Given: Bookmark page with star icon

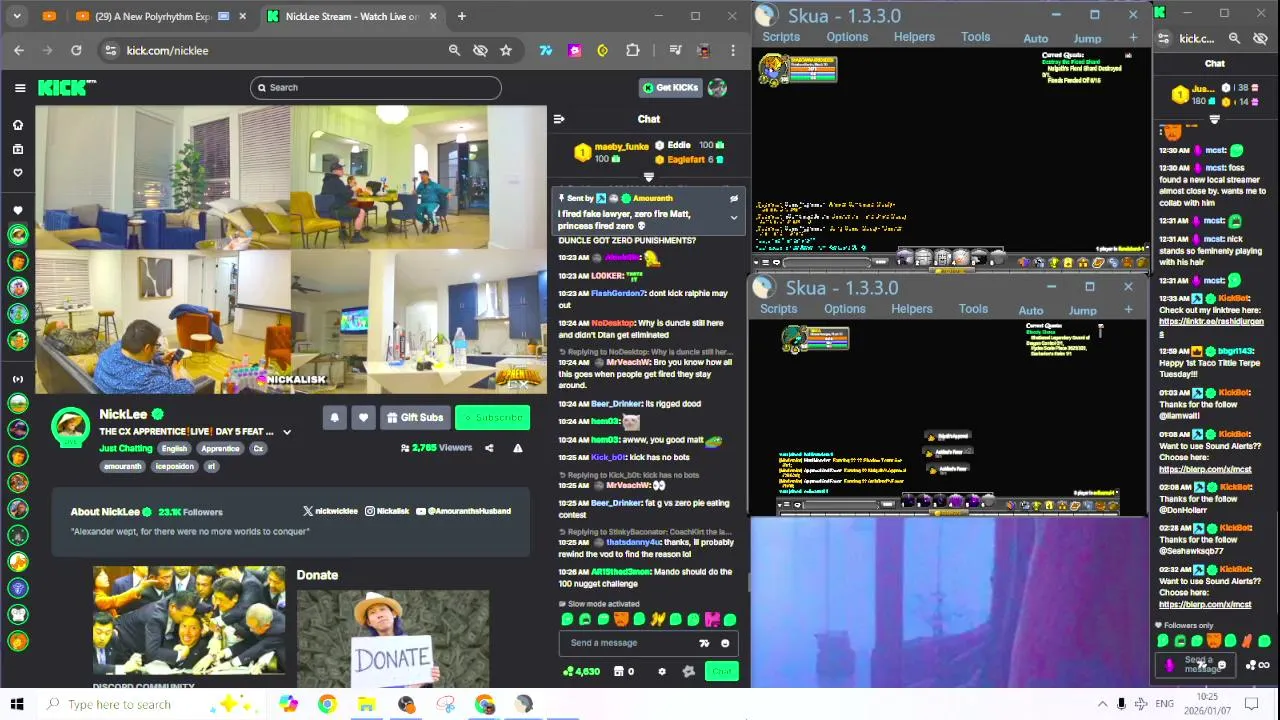Looking at the screenshot, I should tap(506, 50).
